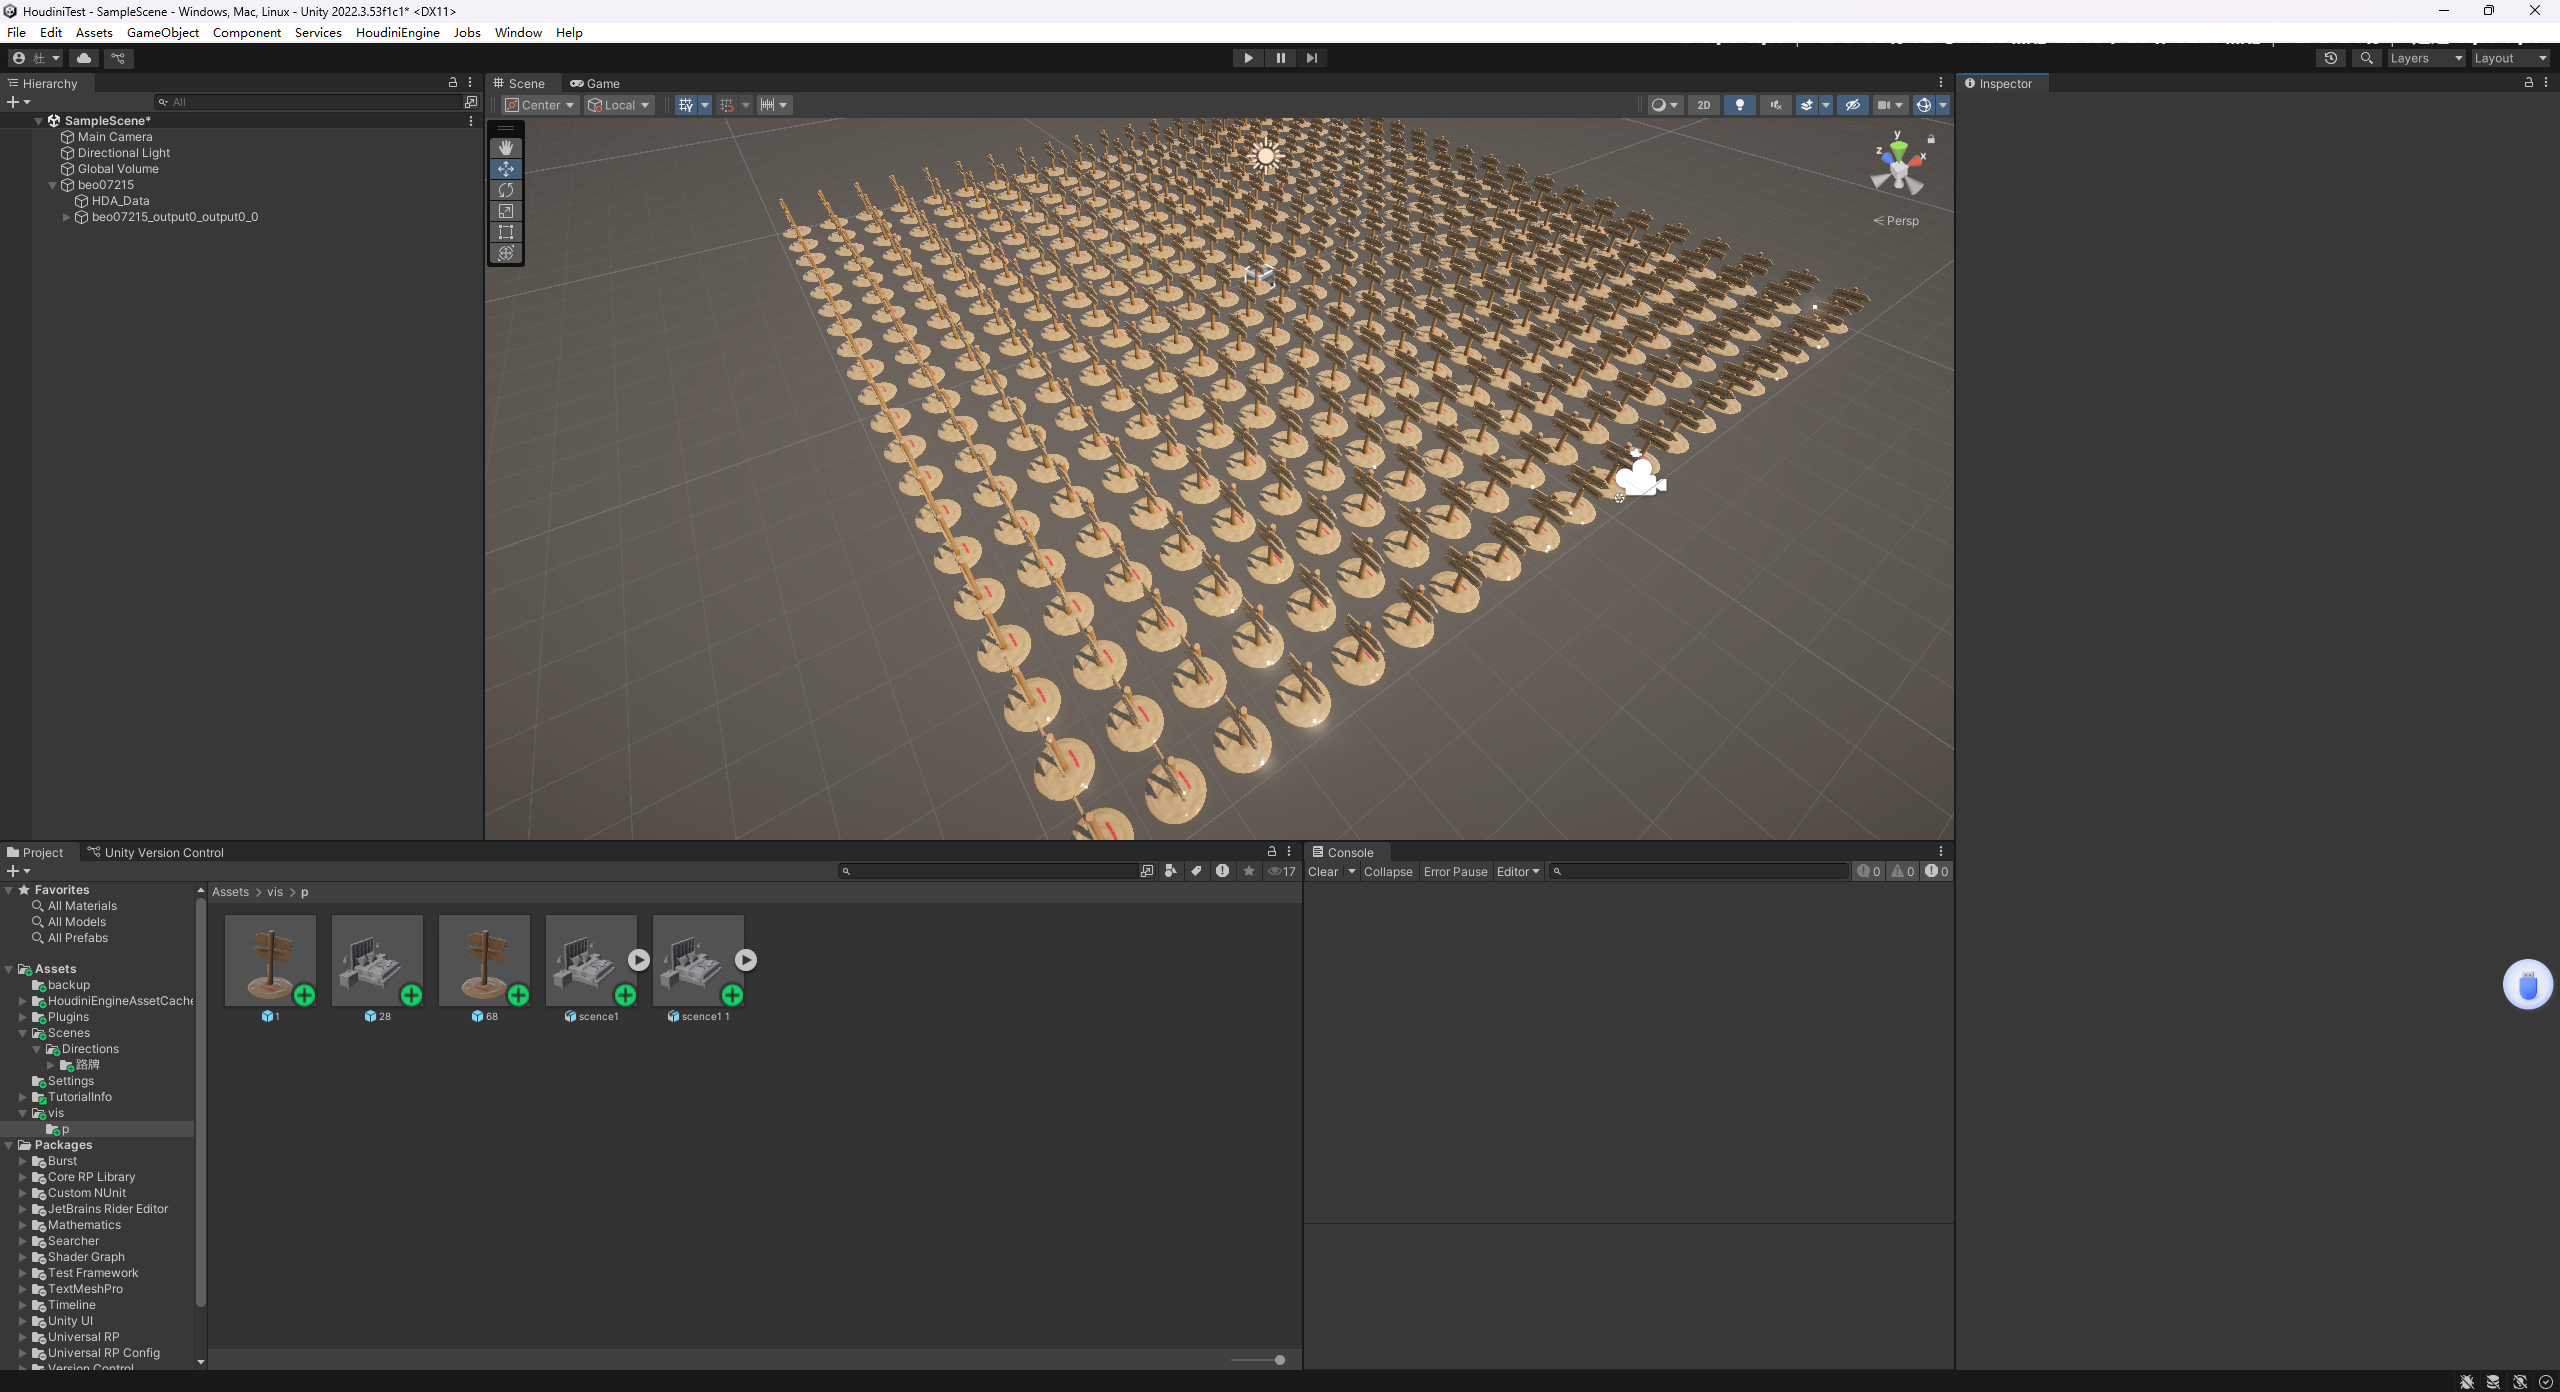2560x1392 pixels.
Task: Open the HoudiniEngine menu
Action: (397, 32)
